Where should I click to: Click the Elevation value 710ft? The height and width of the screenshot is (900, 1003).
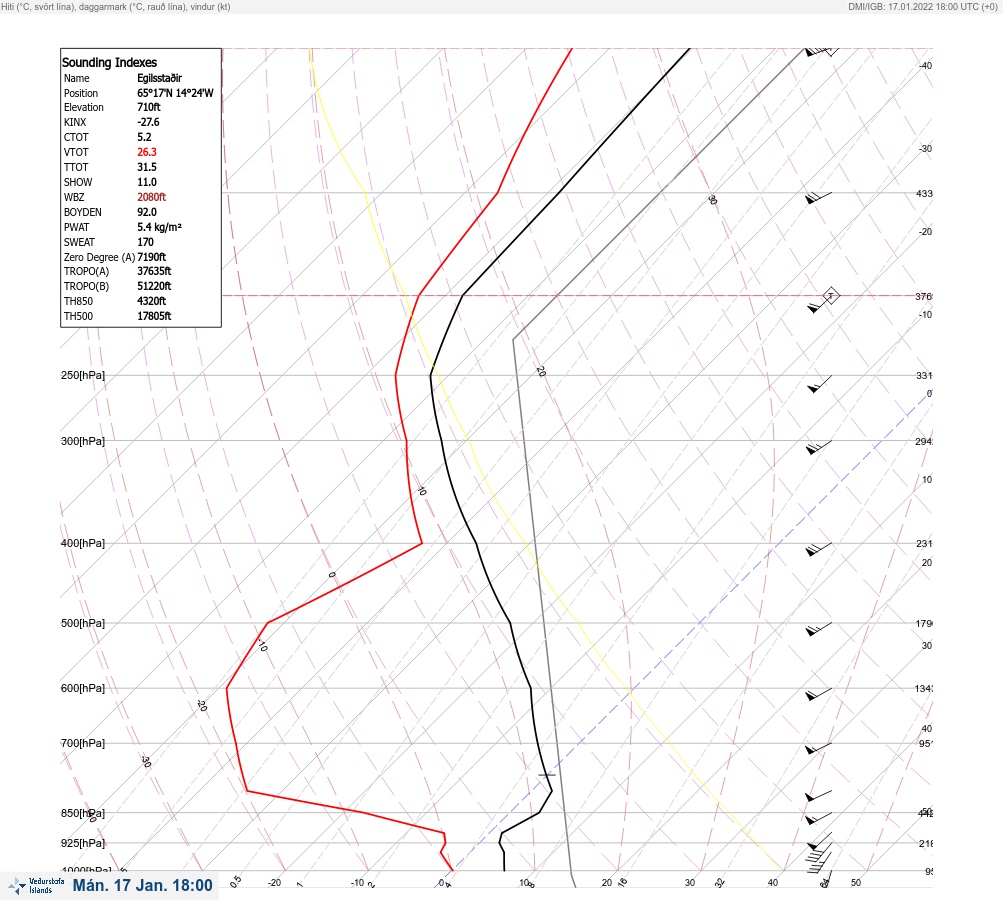point(148,107)
